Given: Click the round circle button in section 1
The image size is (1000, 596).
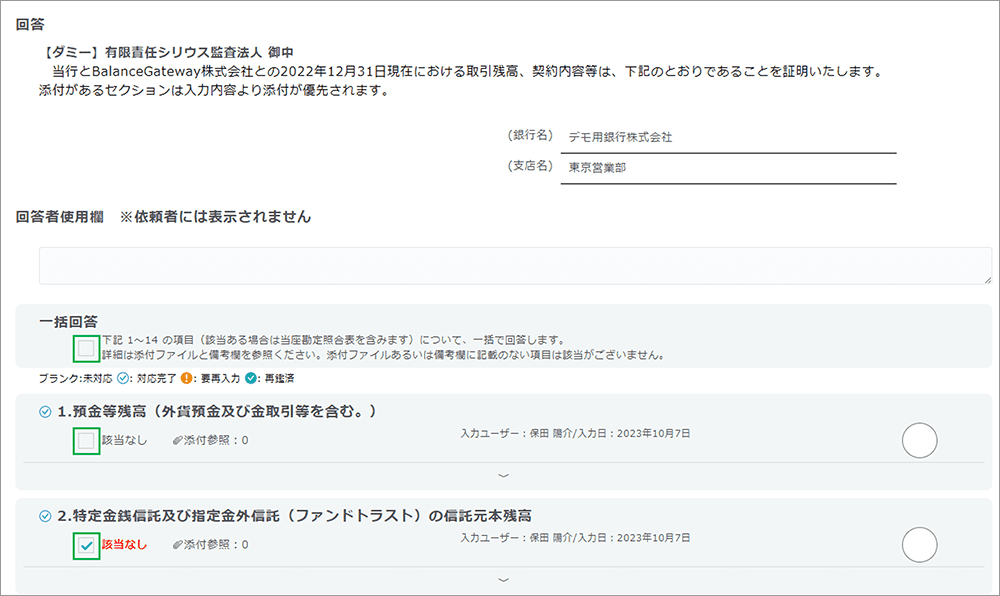Looking at the screenshot, I should coord(919,440).
